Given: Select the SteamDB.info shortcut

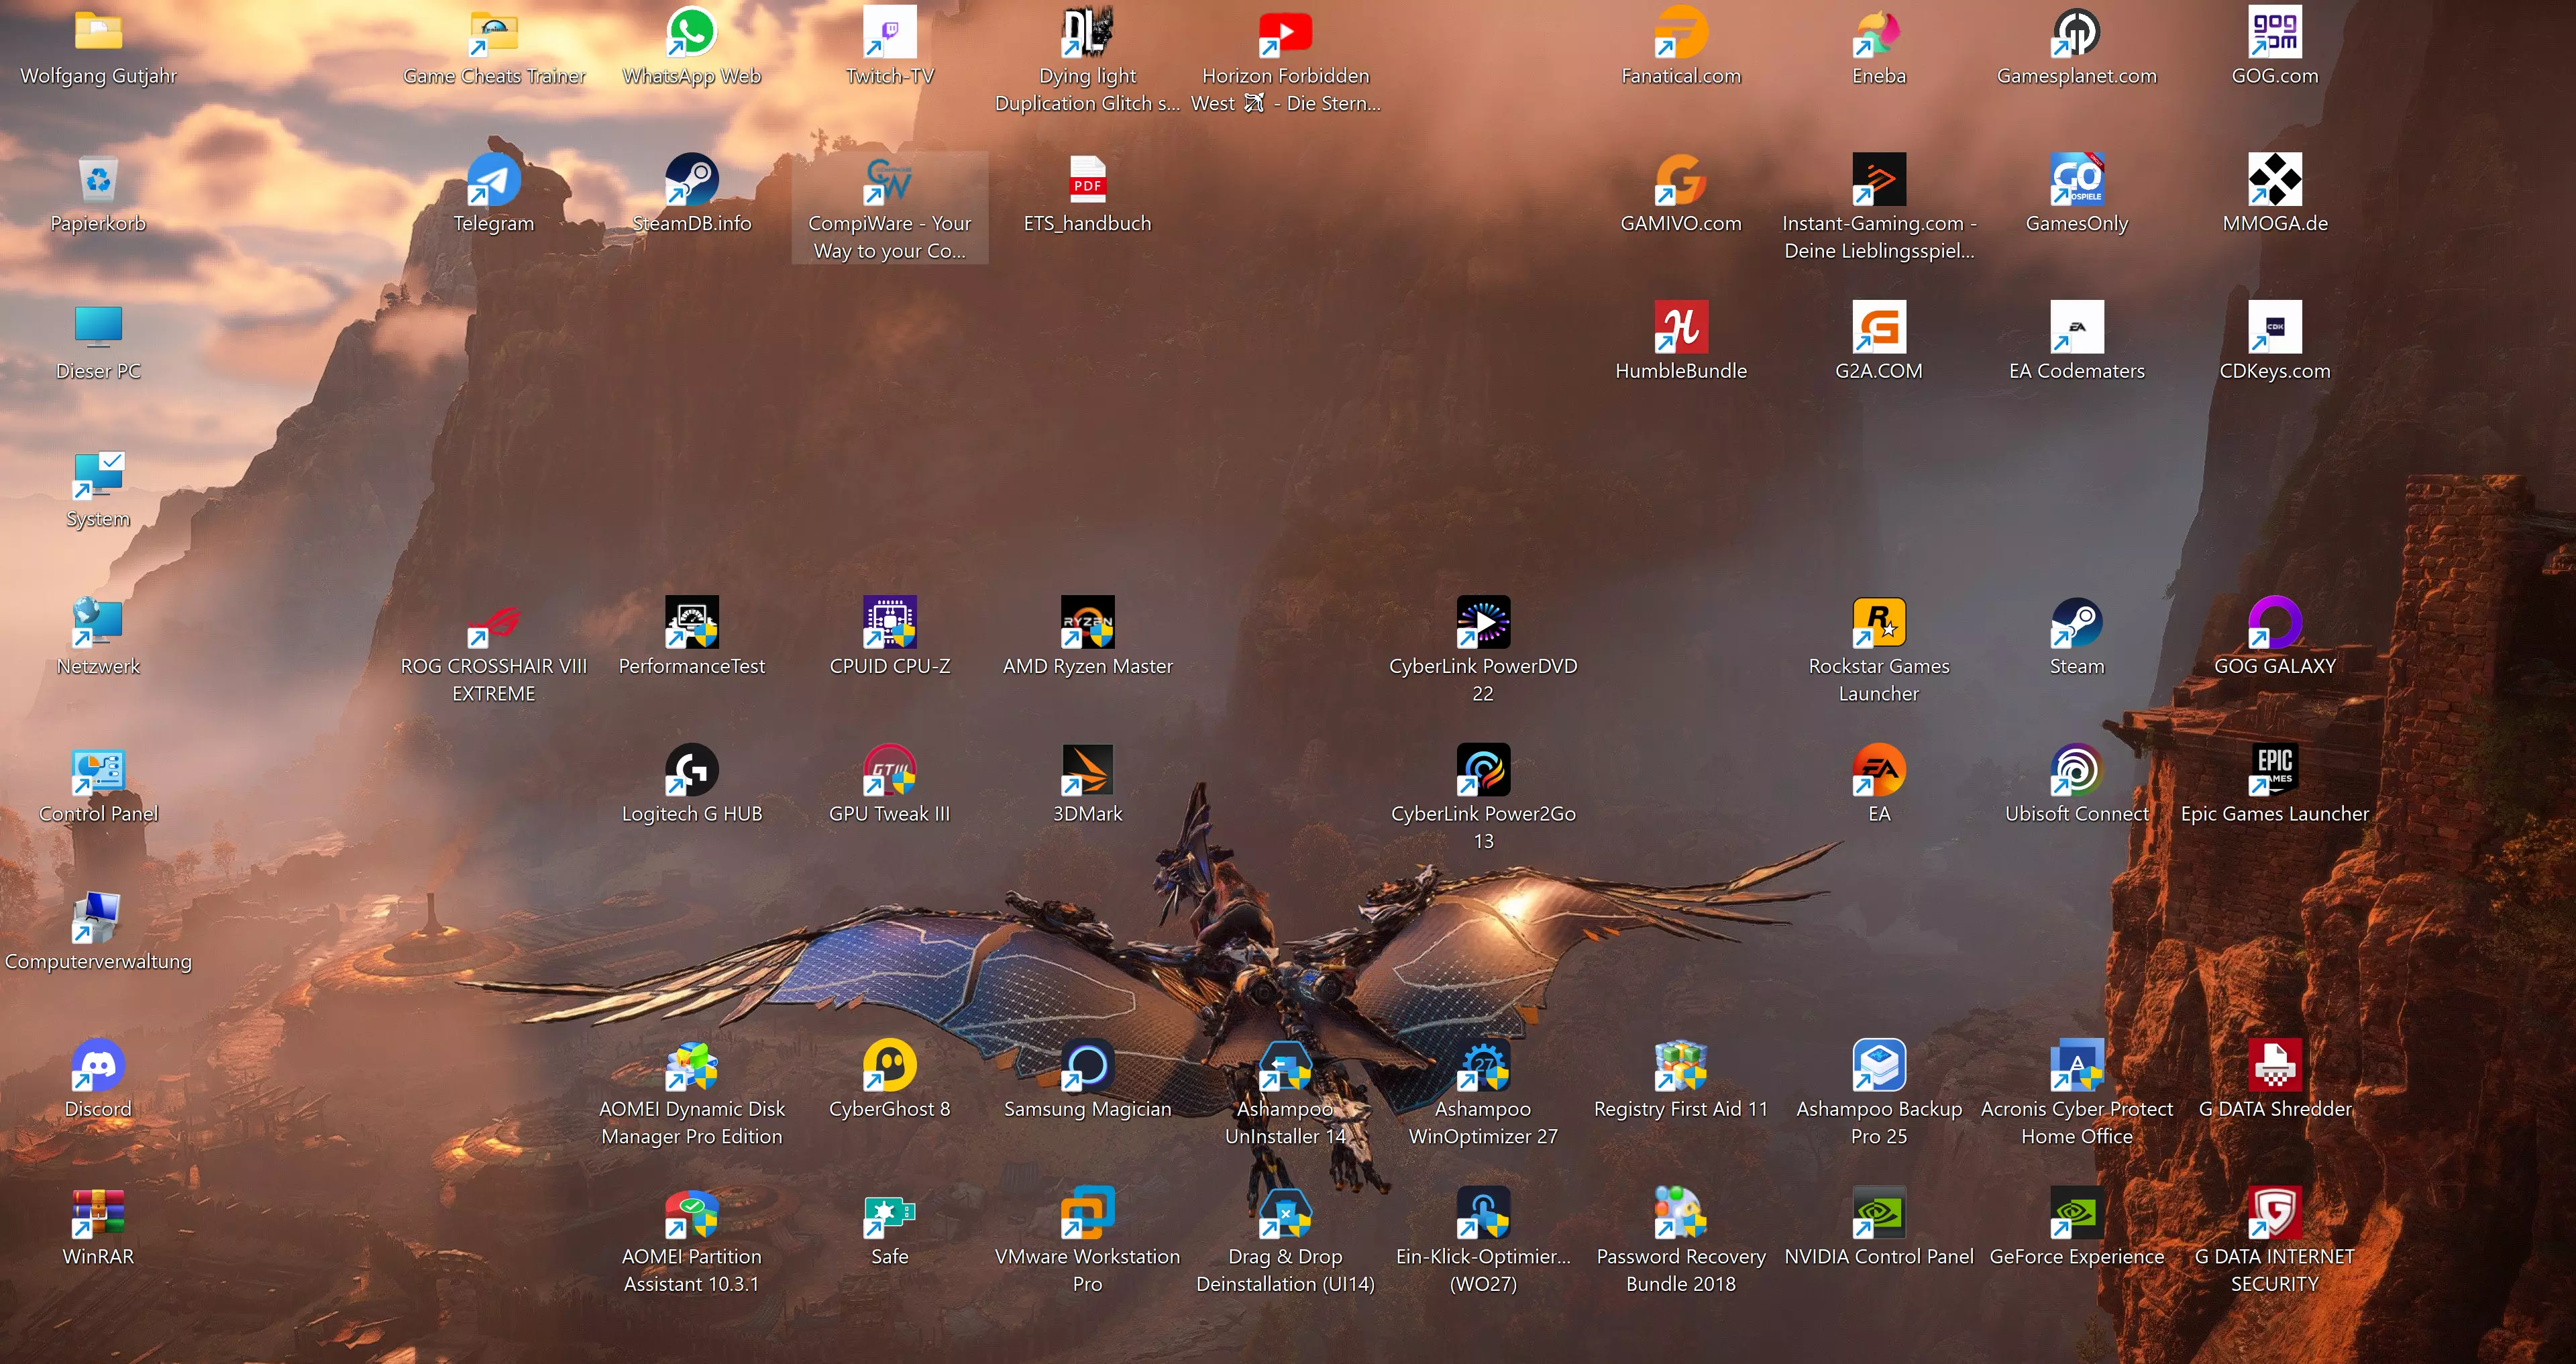Looking at the screenshot, I should pyautogui.click(x=692, y=180).
